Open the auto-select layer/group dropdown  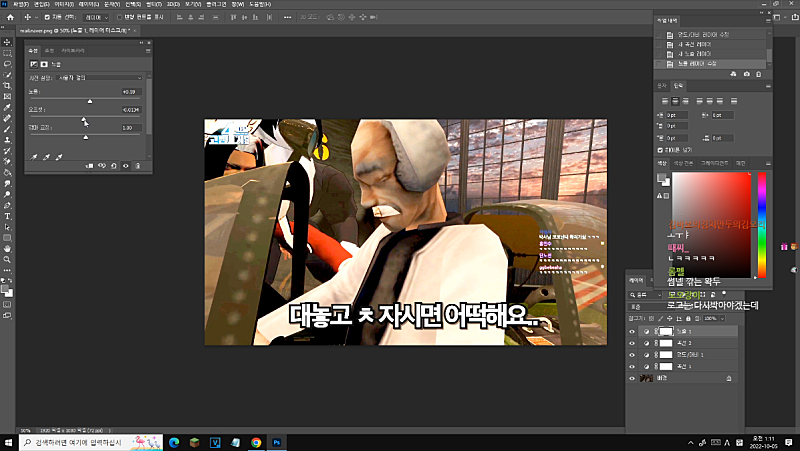pos(95,17)
